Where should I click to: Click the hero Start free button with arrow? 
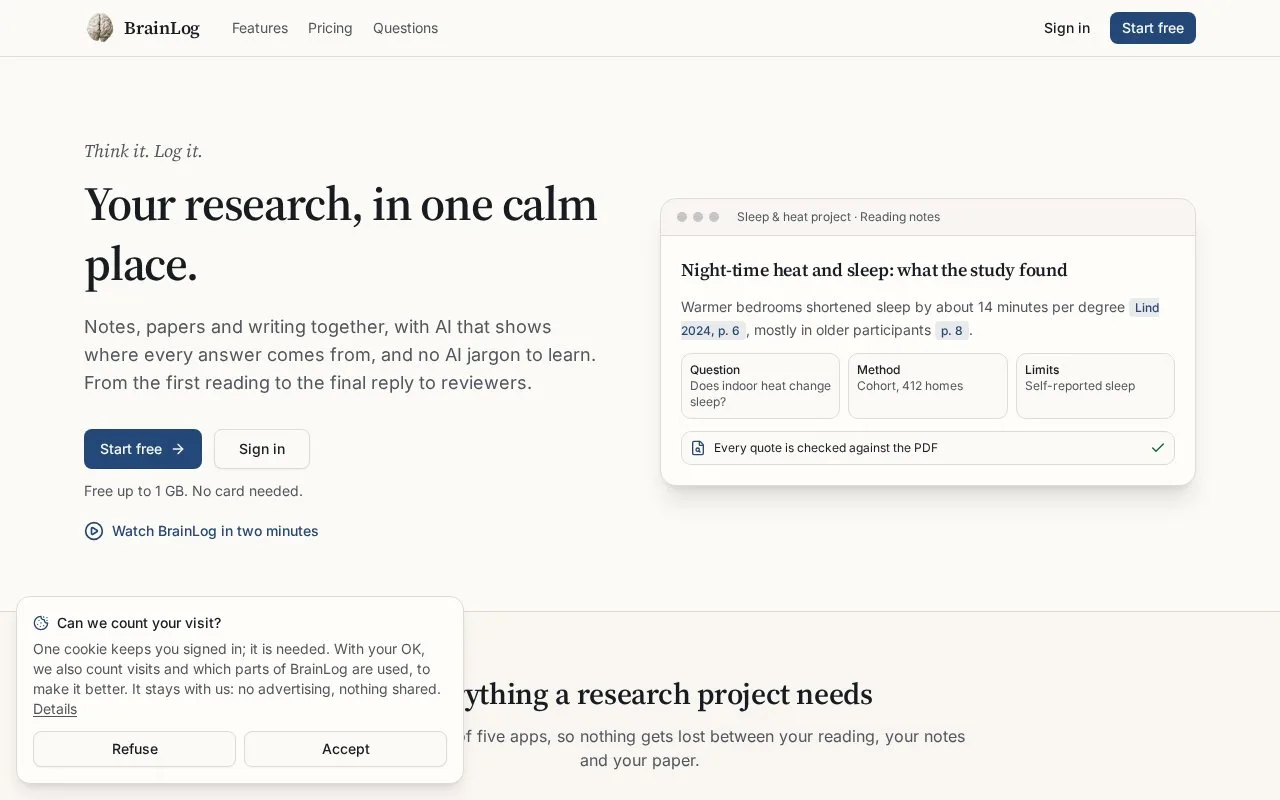pyautogui.click(x=143, y=449)
